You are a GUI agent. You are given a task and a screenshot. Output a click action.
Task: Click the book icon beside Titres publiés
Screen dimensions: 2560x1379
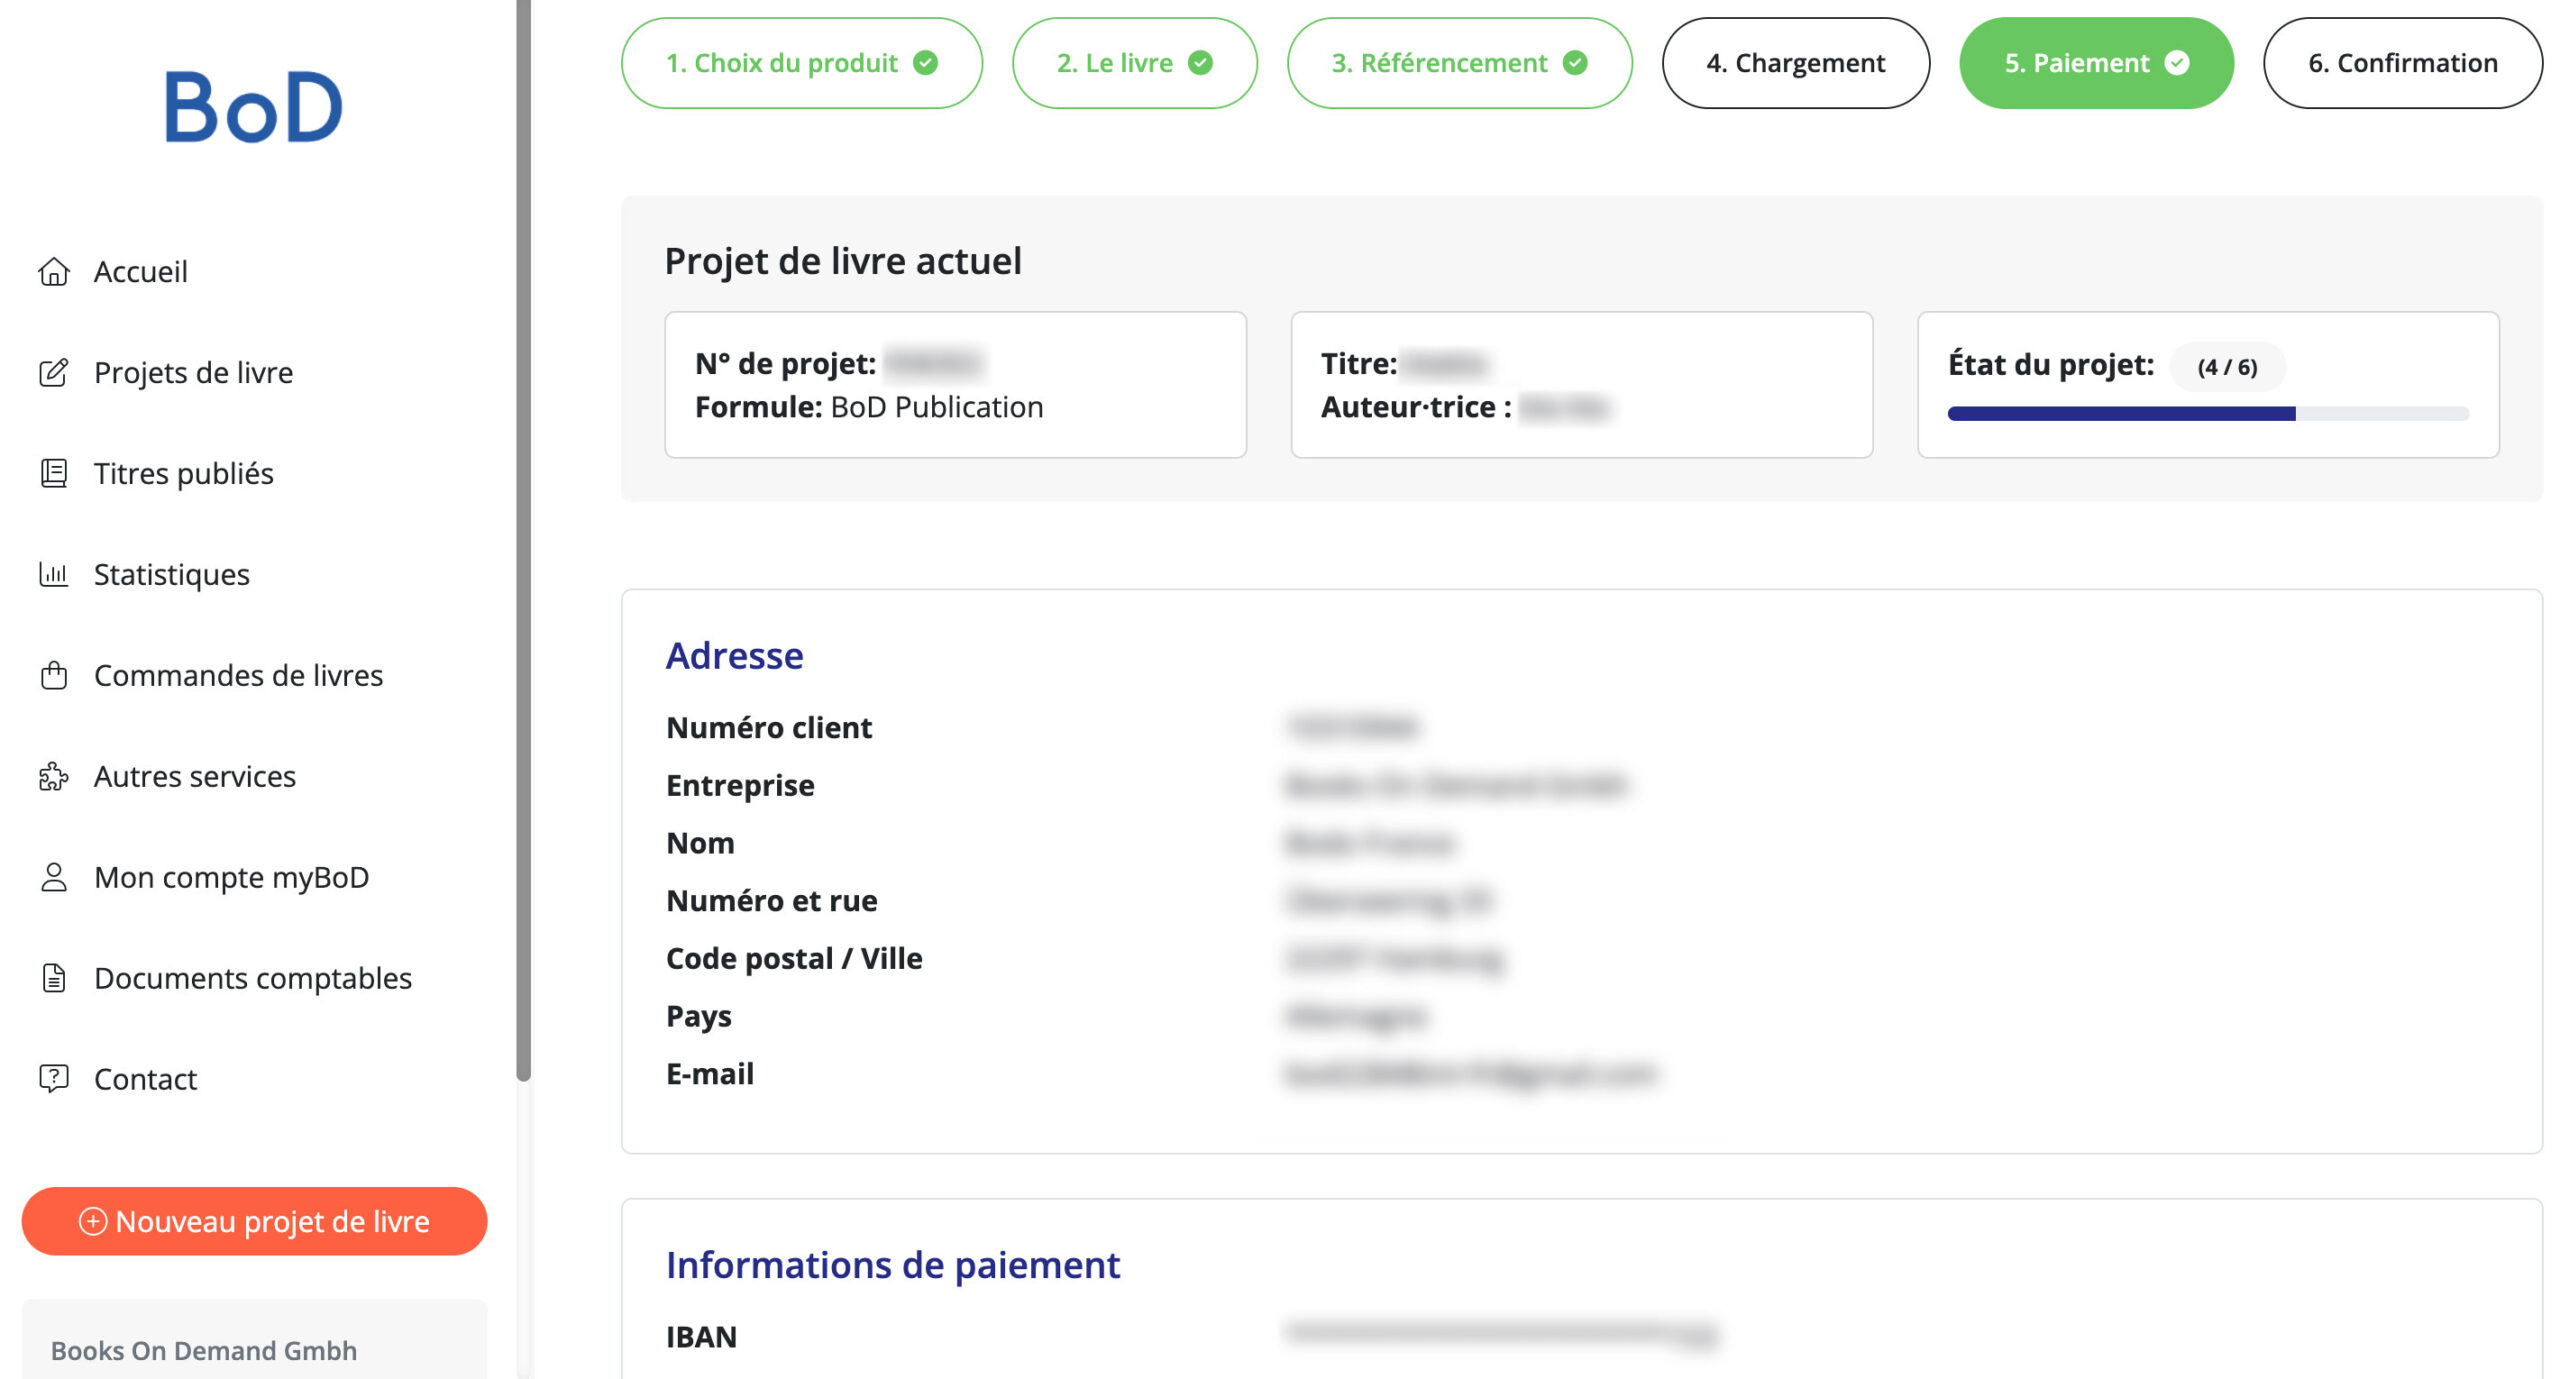coord(54,473)
